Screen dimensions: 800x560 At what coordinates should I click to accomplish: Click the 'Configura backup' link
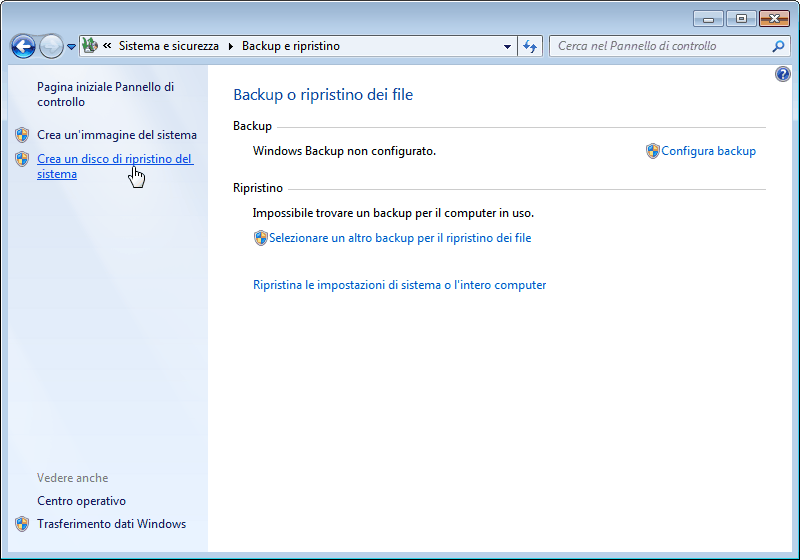[x=708, y=151]
